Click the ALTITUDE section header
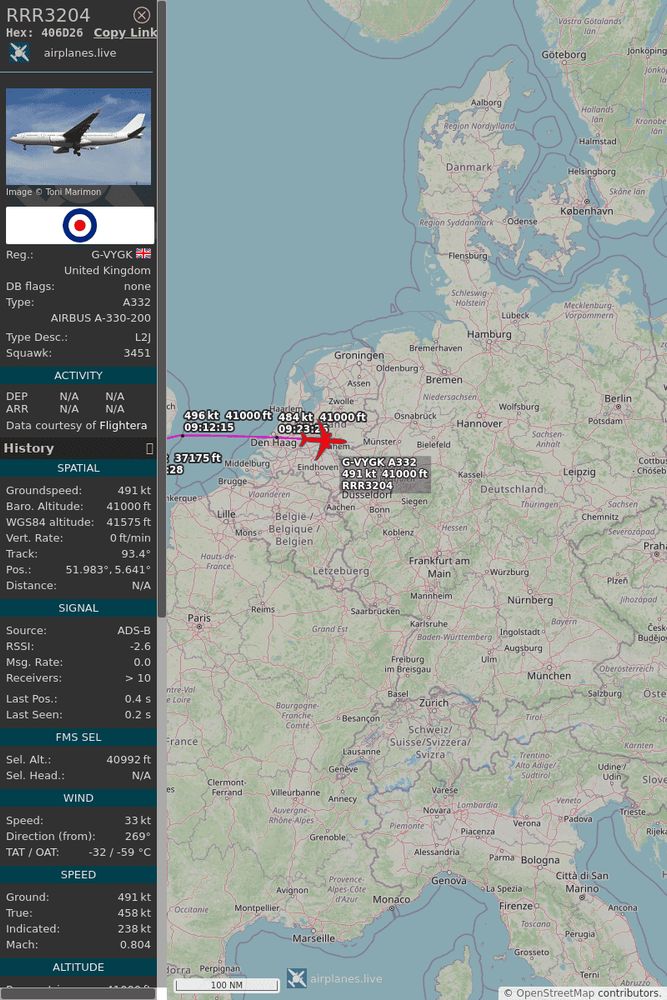 point(78,967)
